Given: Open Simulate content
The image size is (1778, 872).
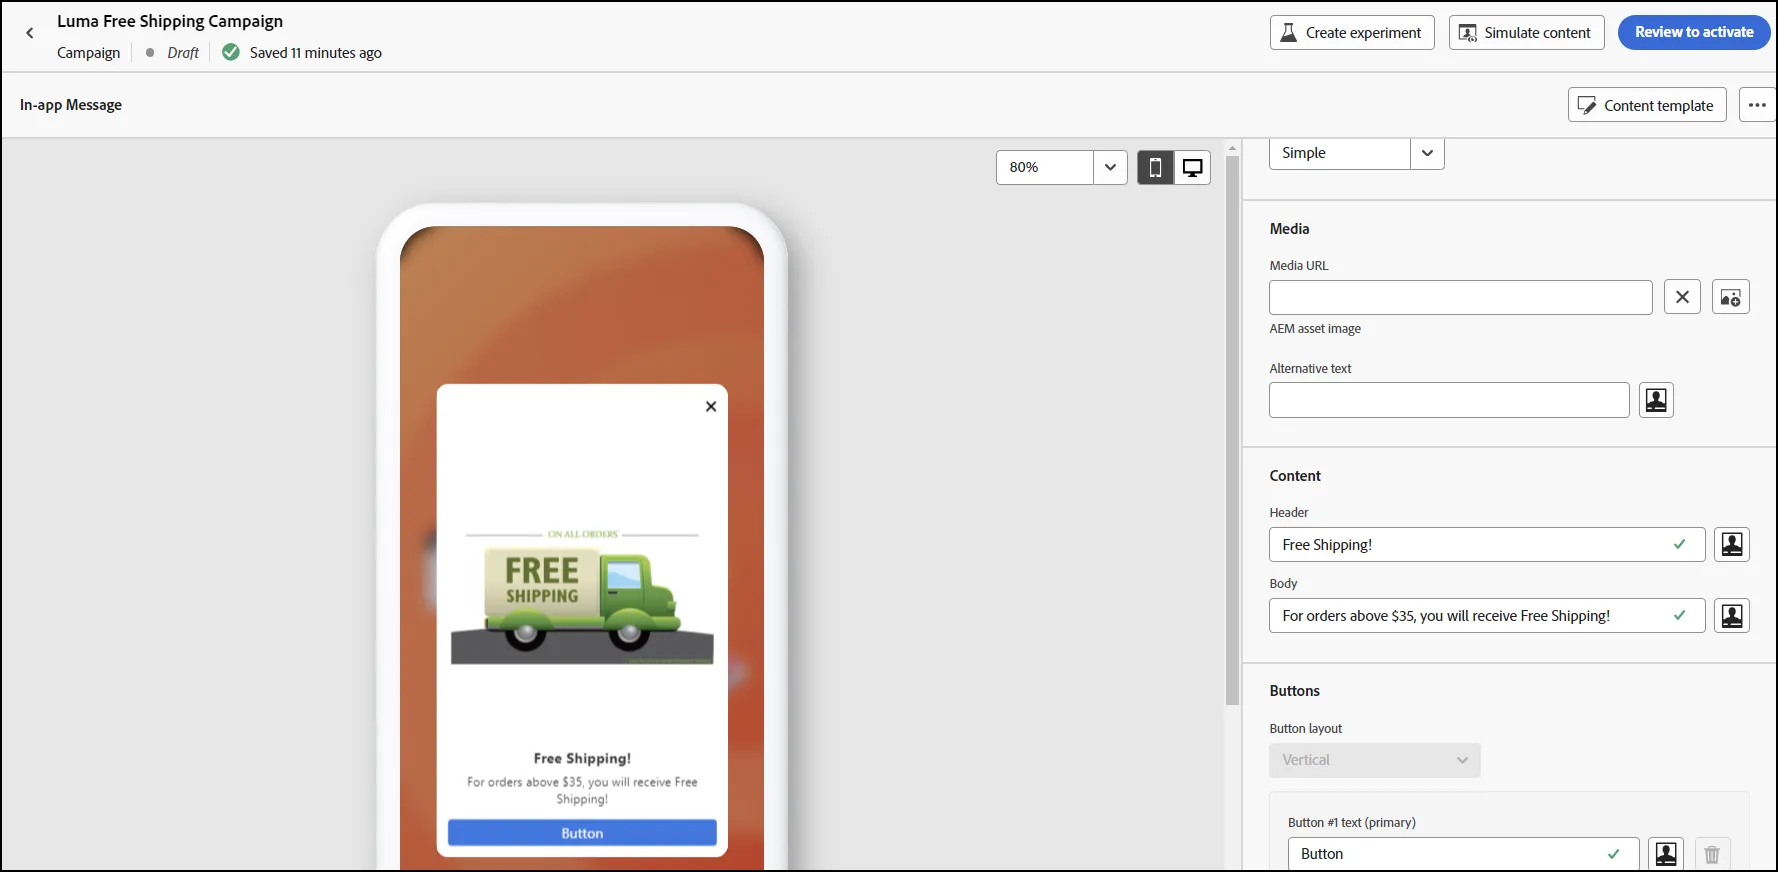Looking at the screenshot, I should tap(1526, 32).
